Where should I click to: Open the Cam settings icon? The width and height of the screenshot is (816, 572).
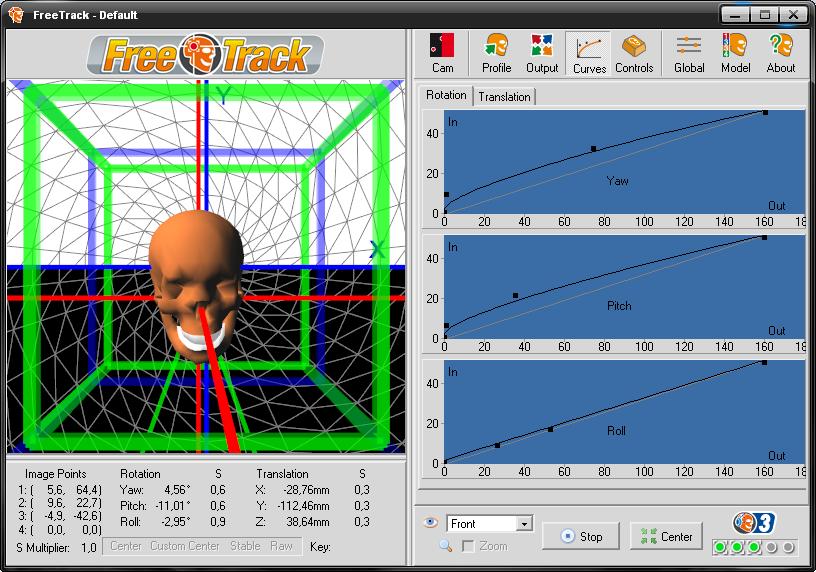442,53
